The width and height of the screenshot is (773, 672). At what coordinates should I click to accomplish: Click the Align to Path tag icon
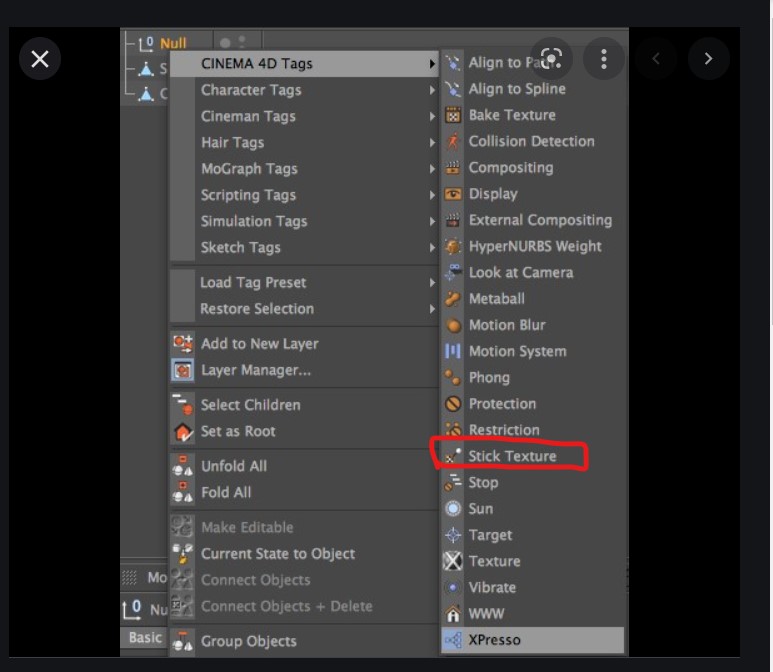(x=453, y=63)
